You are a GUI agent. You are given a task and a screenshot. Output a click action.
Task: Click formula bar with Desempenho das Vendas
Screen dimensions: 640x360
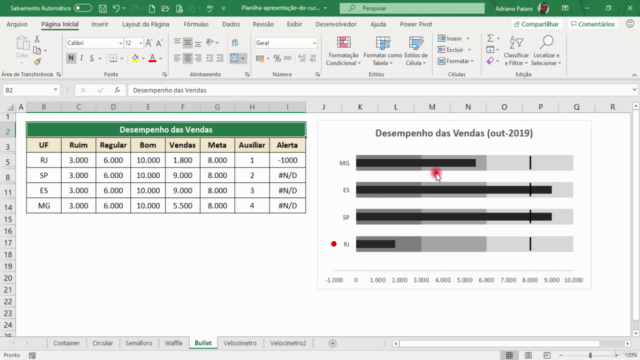(380, 90)
